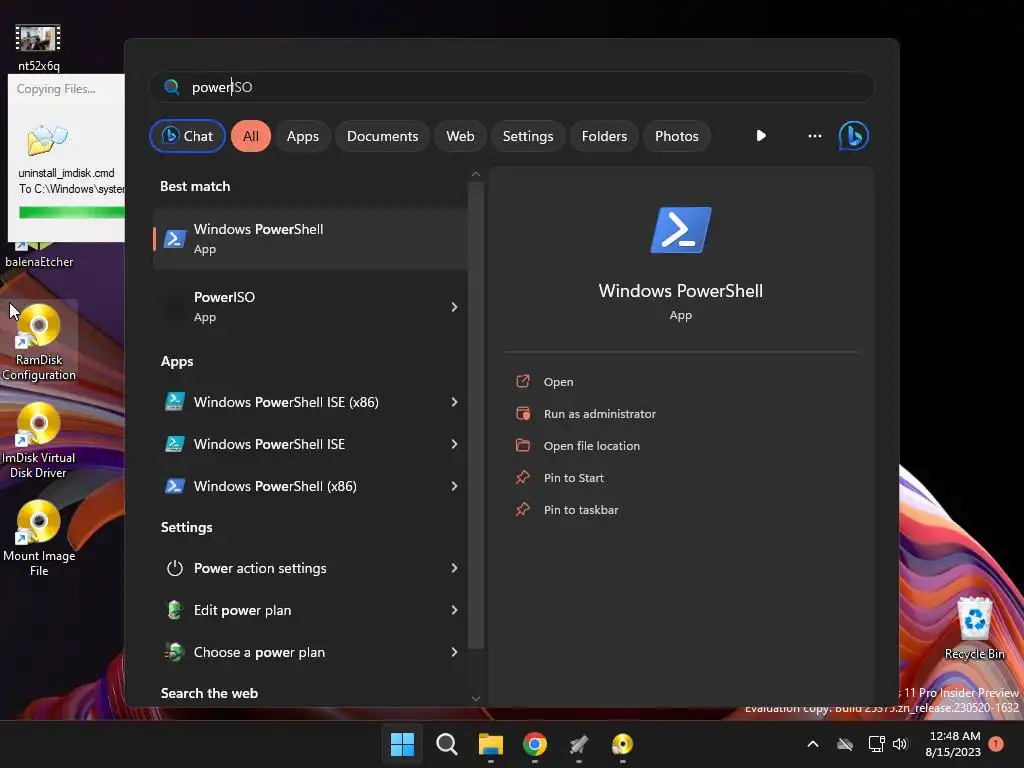Click the Windows Start button
The width and height of the screenshot is (1024, 768).
click(x=402, y=744)
